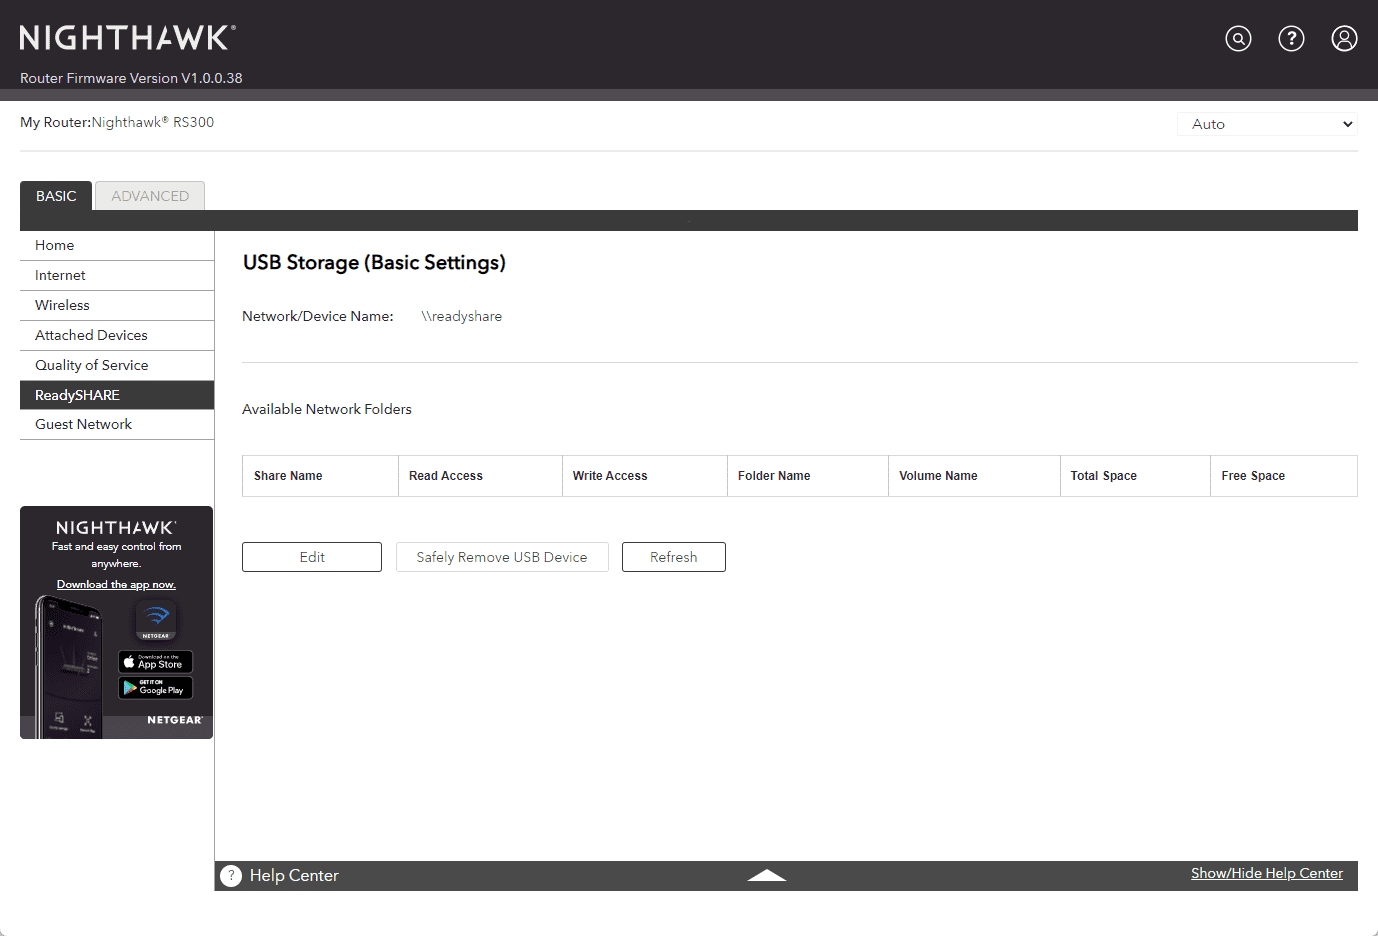This screenshot has width=1378, height=936.
Task: Click the Help Center question mark icon
Action: pos(231,876)
